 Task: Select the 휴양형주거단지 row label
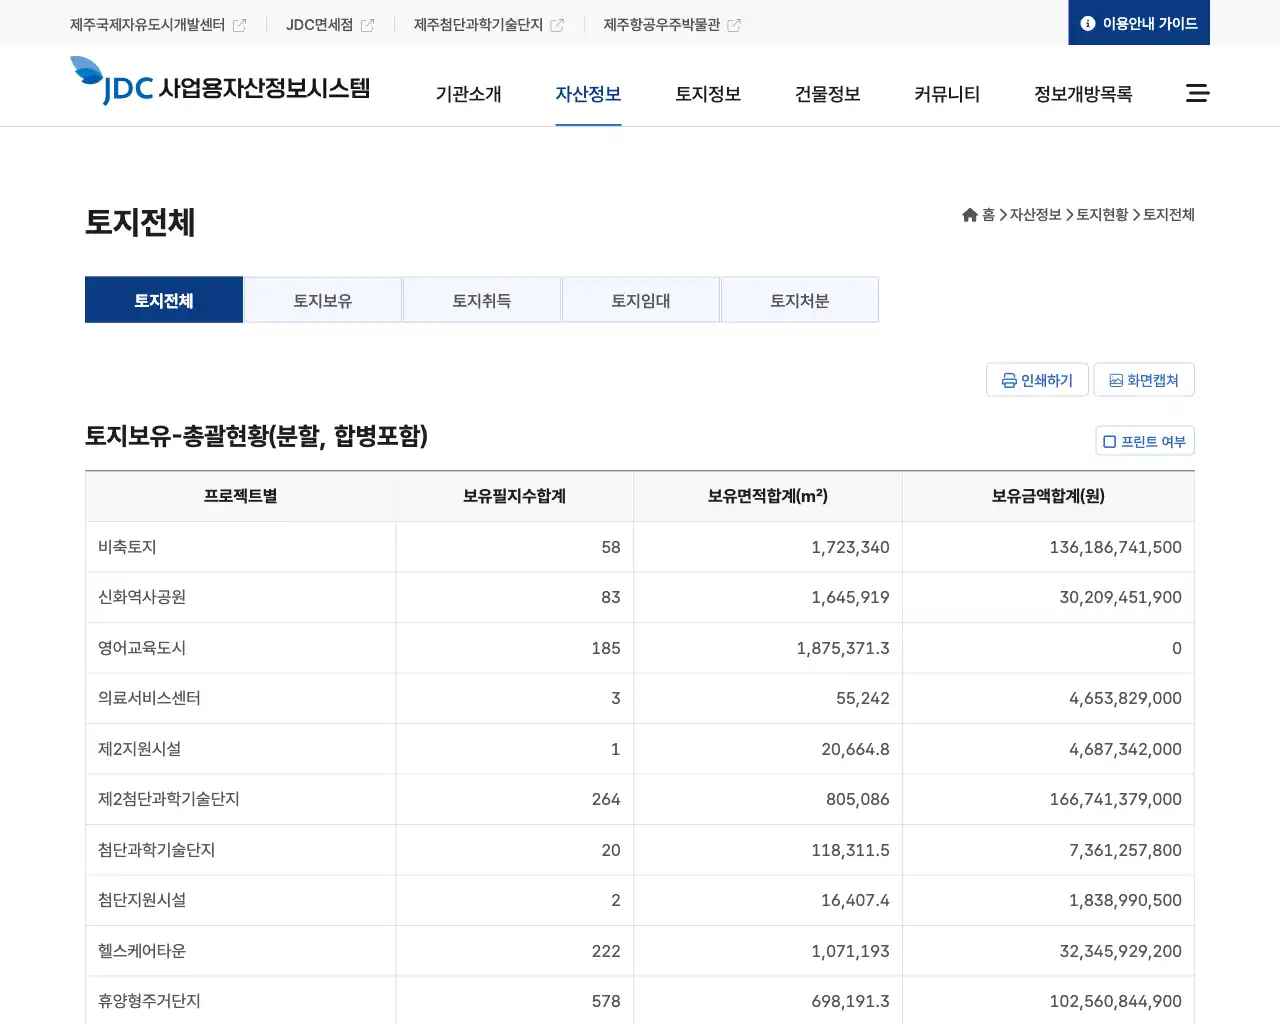(149, 1001)
